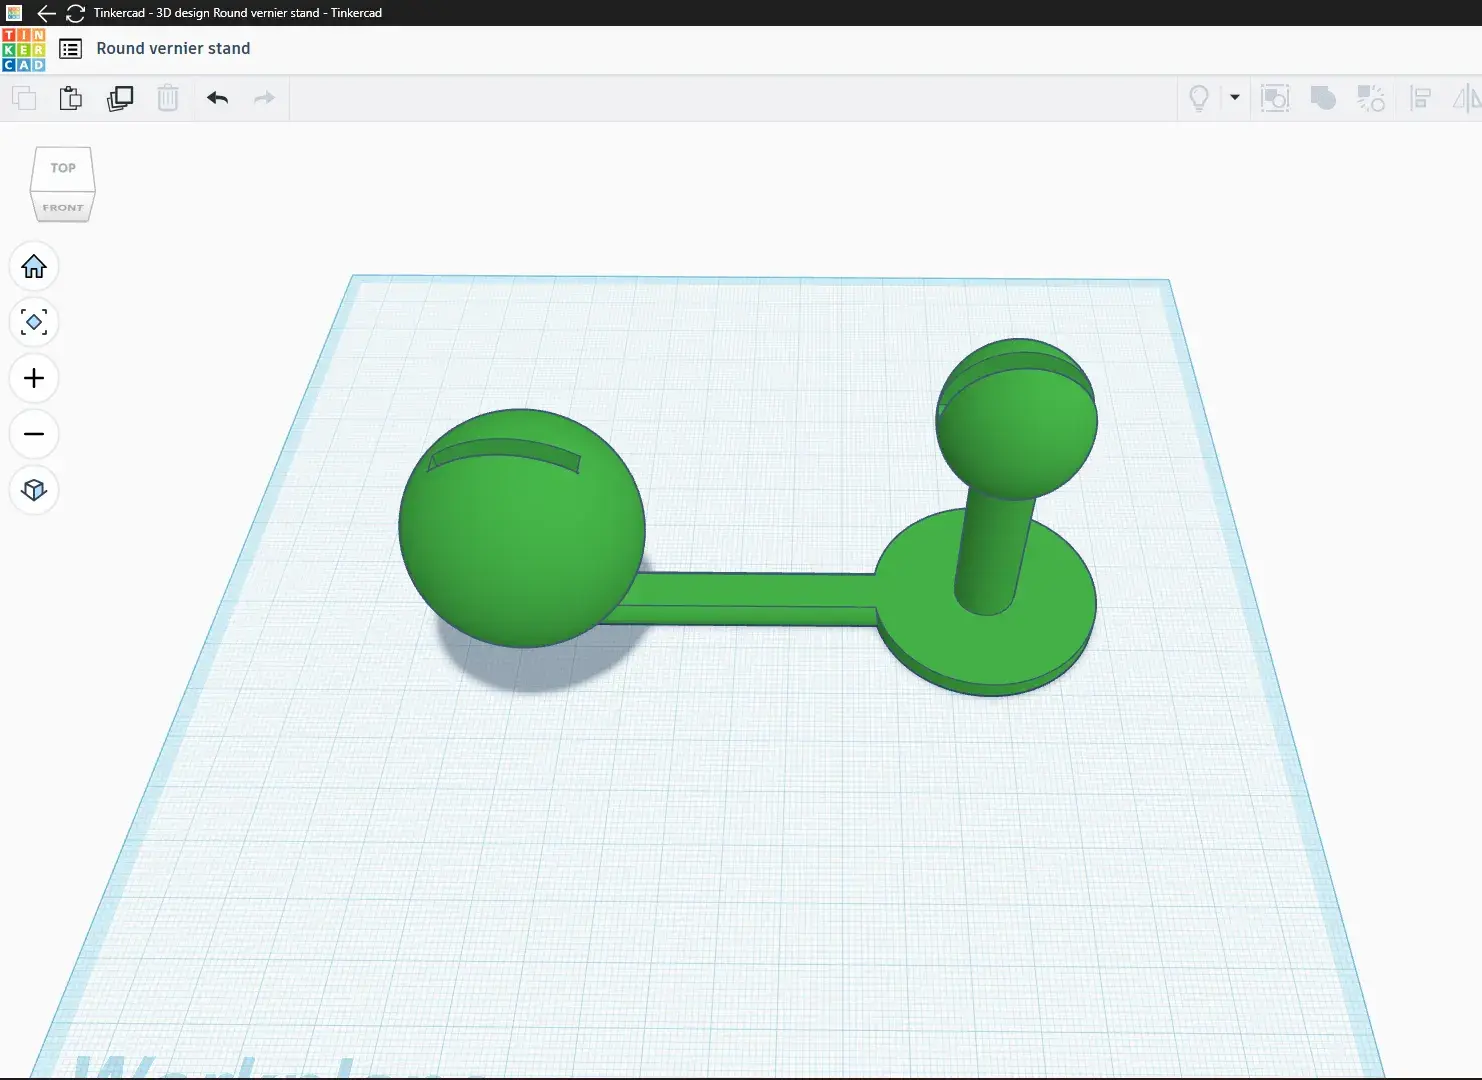Expand the visibility dropdown arrow
The width and height of the screenshot is (1482, 1080).
[x=1235, y=98]
